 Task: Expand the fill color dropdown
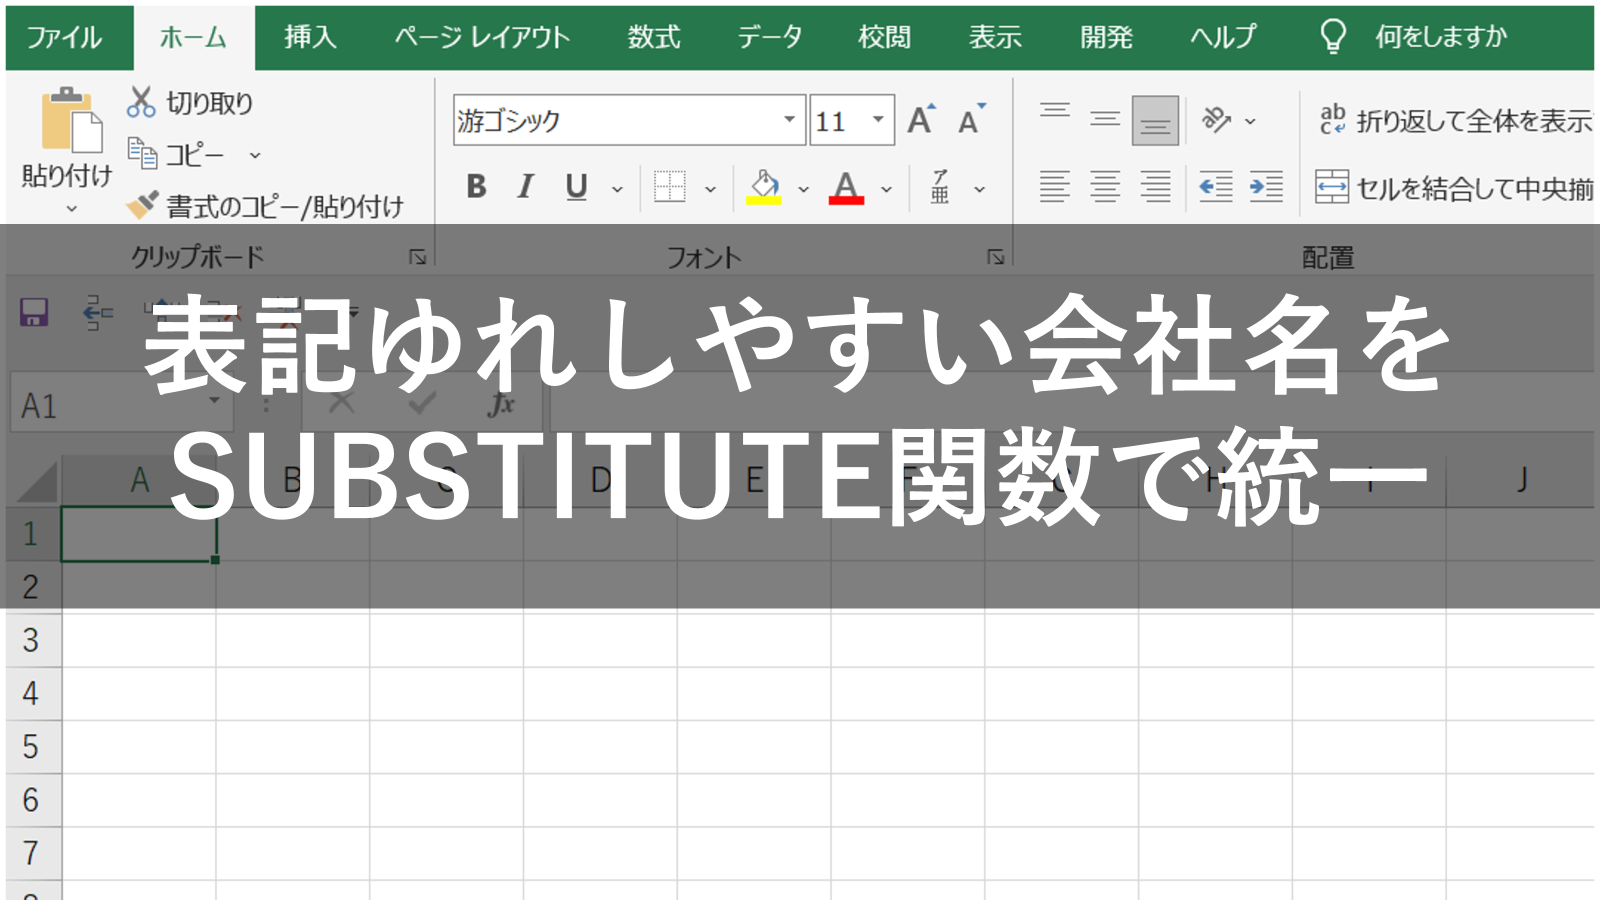[803, 189]
